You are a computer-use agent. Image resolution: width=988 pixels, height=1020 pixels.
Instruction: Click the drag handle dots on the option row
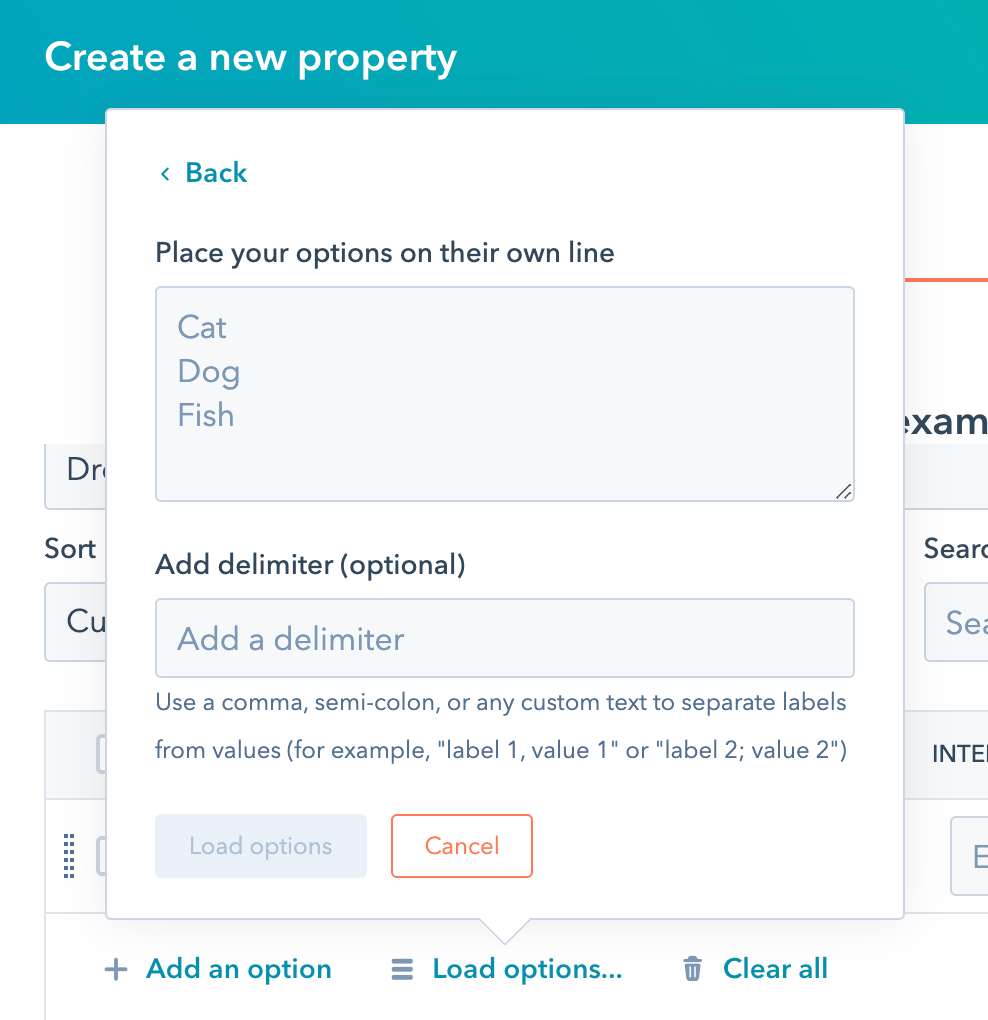coord(68,858)
